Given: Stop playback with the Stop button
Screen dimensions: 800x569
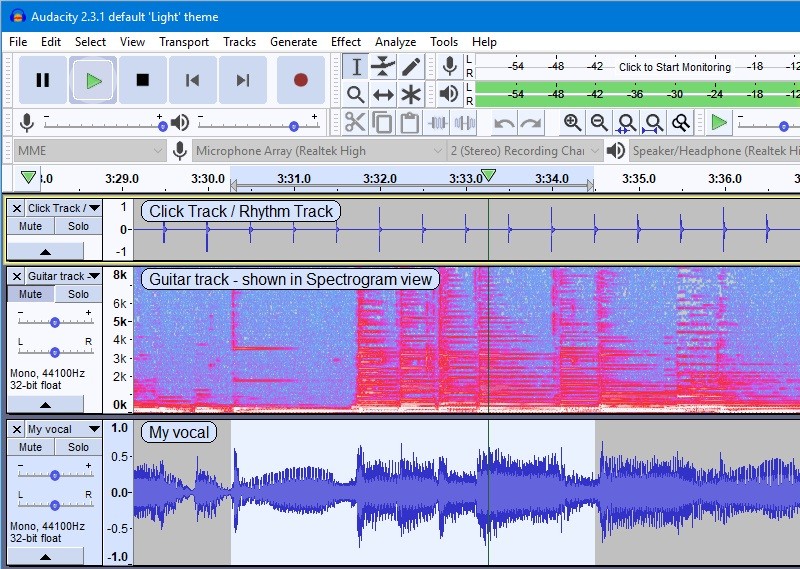Looking at the screenshot, I should pyautogui.click(x=143, y=80).
